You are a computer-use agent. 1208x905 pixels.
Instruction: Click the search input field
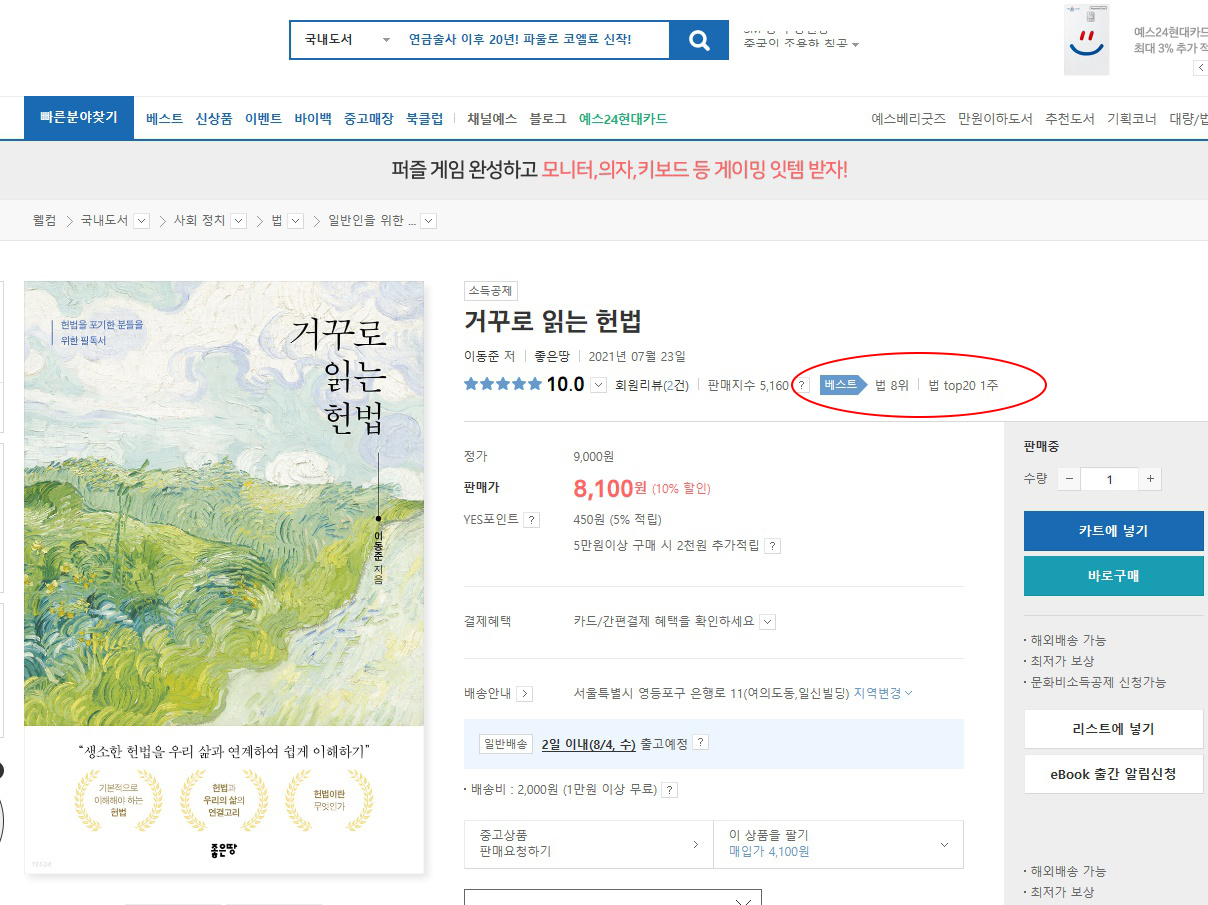click(x=534, y=41)
